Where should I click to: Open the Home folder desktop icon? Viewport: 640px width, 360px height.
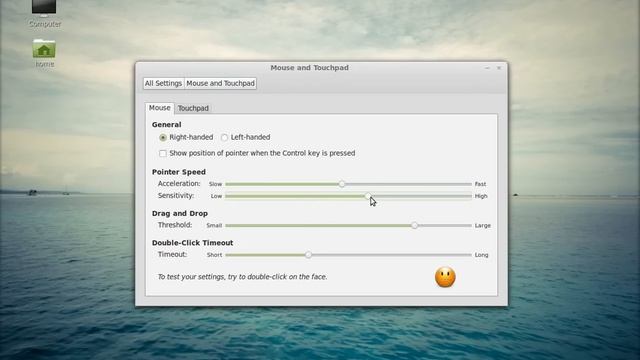(x=44, y=53)
